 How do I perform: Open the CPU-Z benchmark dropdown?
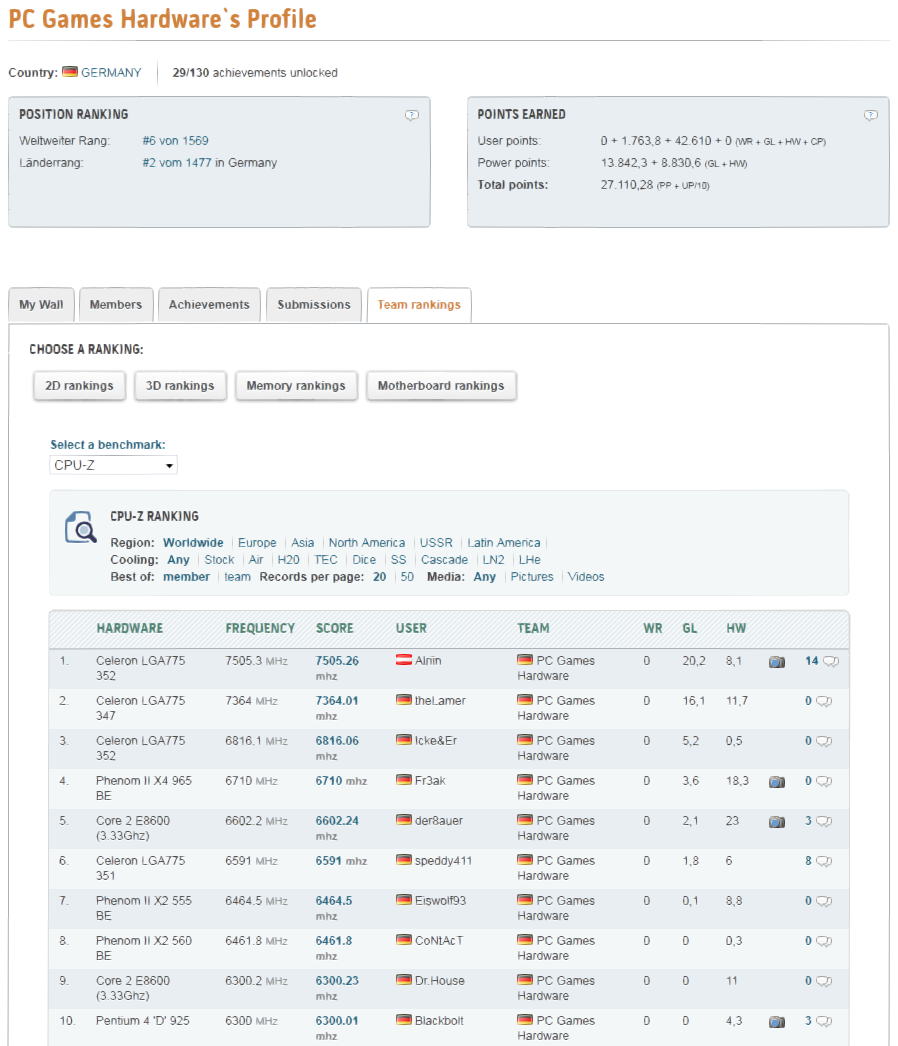[x=113, y=465]
